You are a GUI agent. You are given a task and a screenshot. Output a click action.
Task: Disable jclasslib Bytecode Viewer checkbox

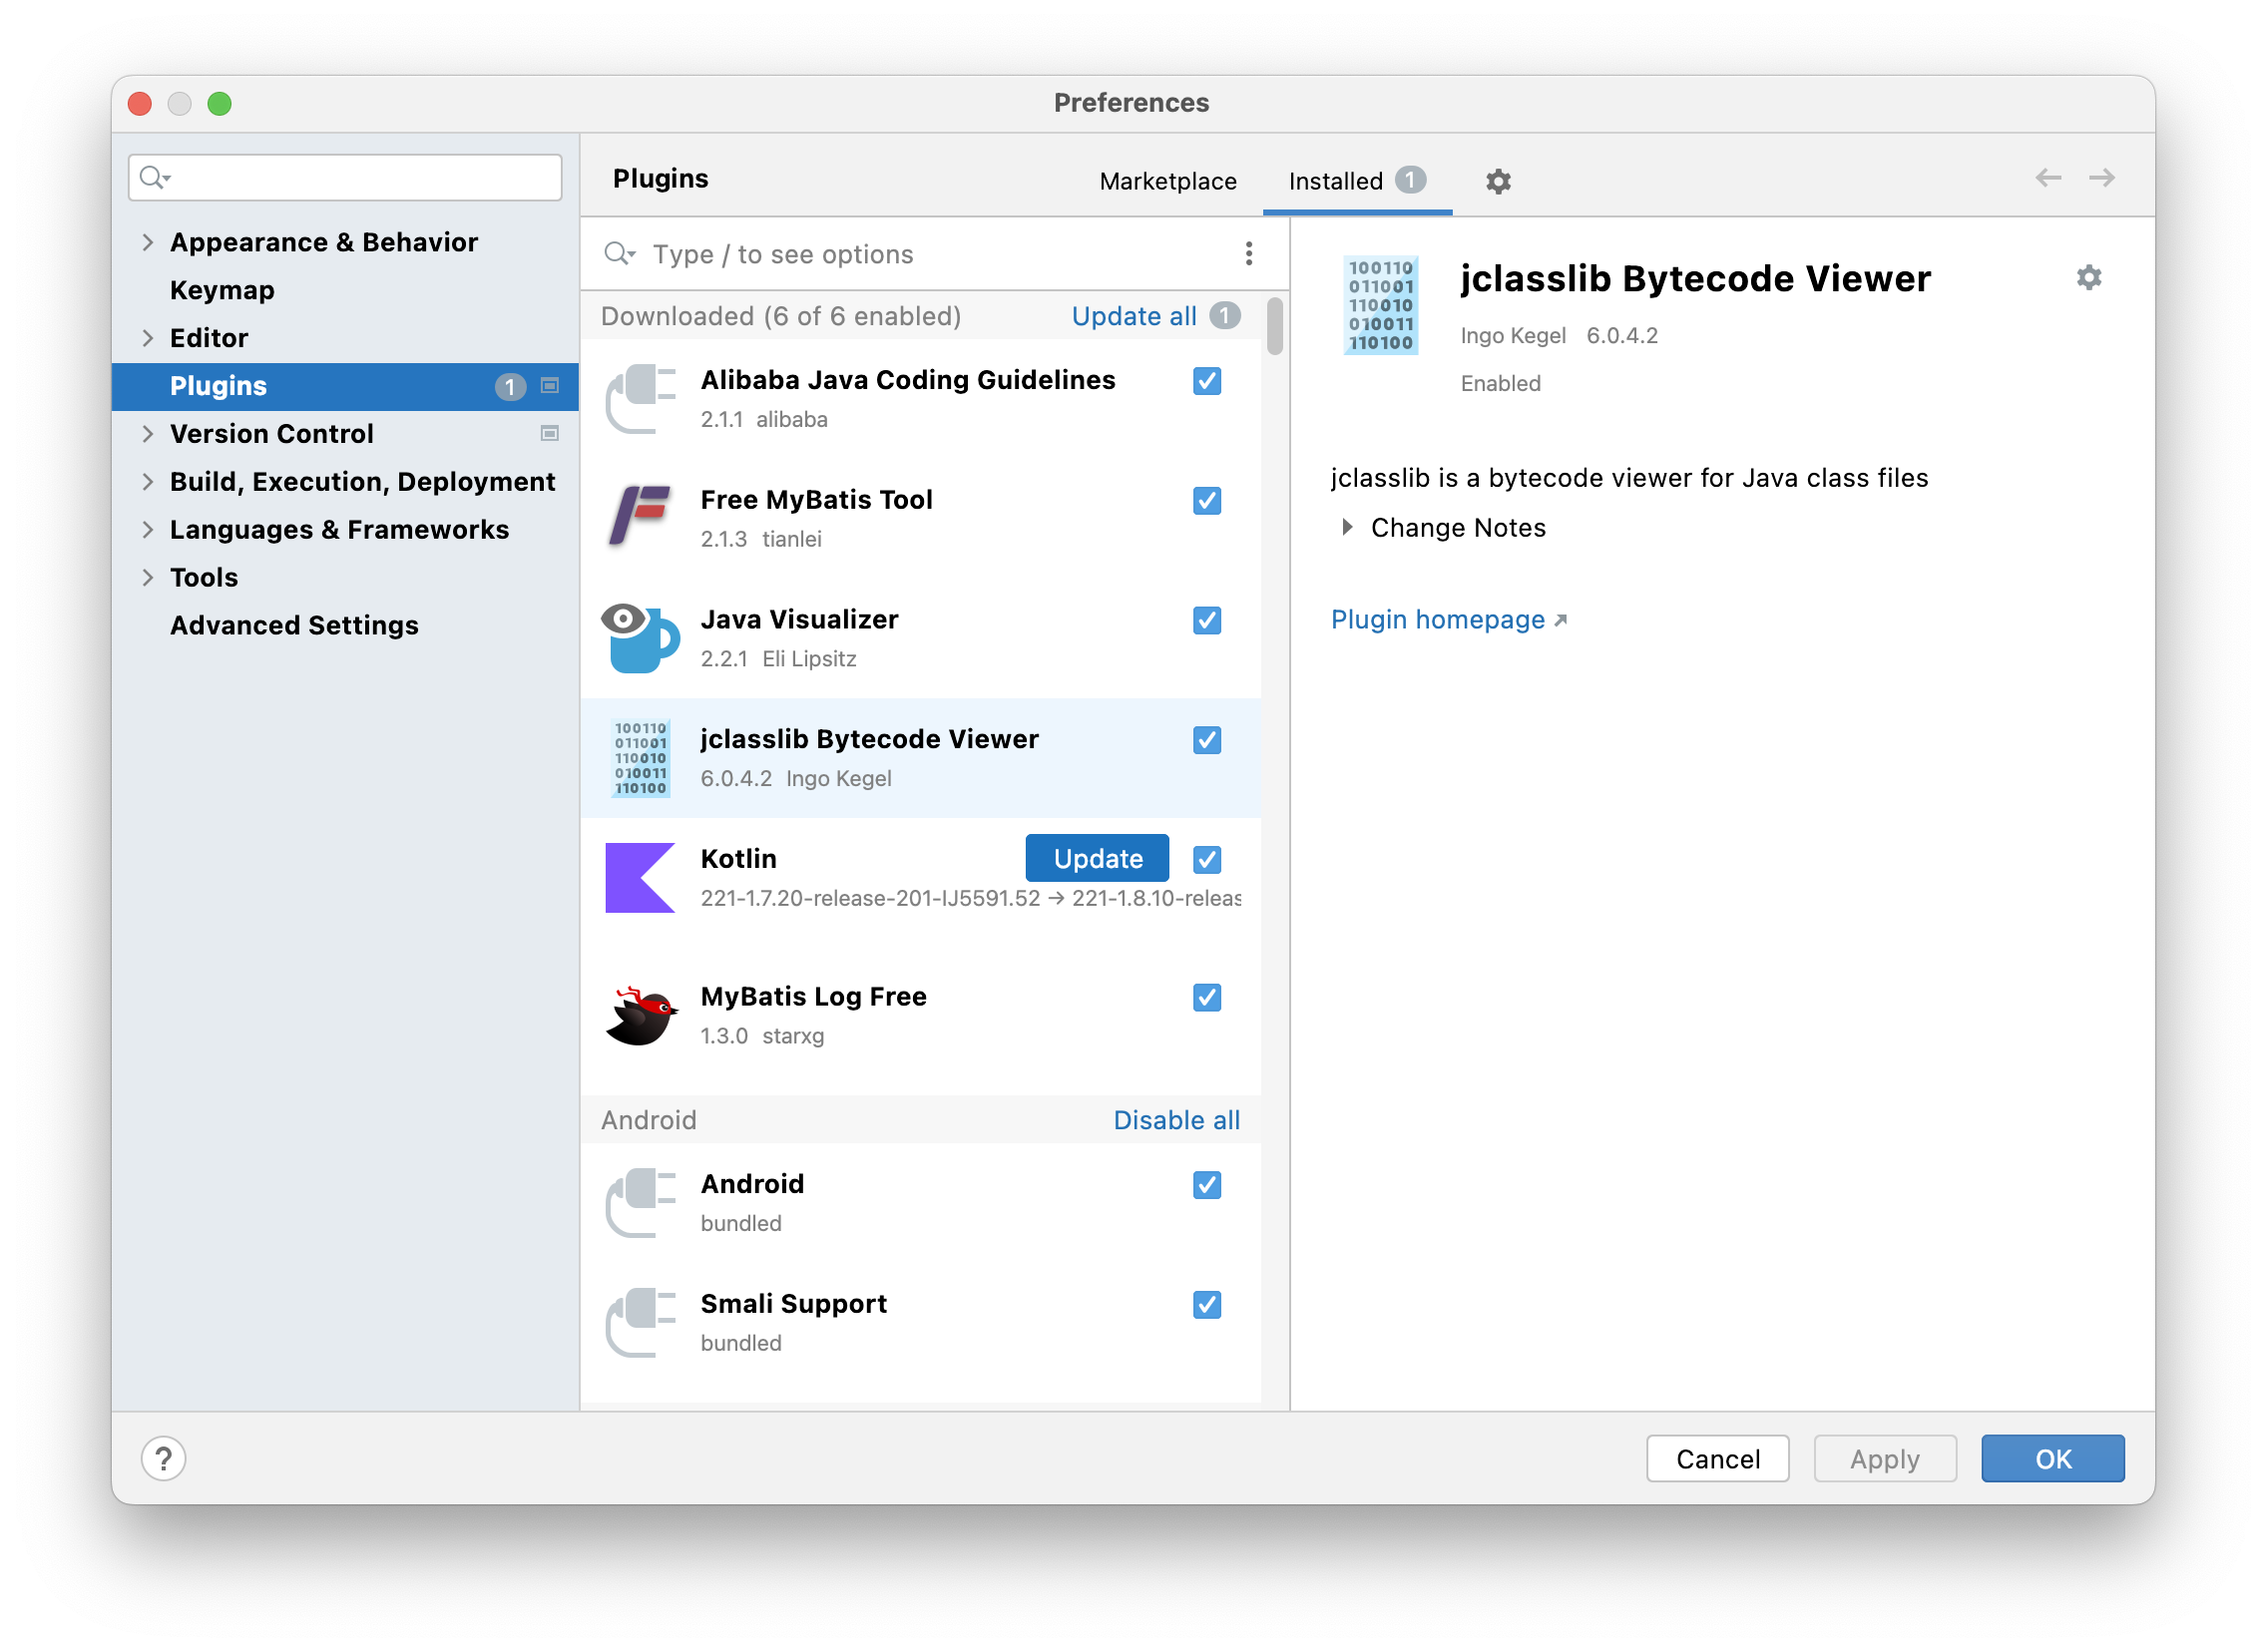[1206, 740]
